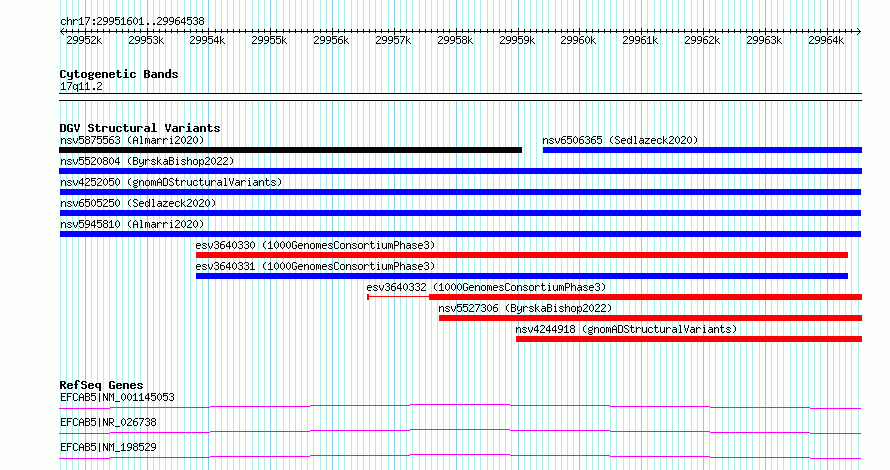Open nsv4244918 (gnomADStructuralVariants) label
This screenshot has width=890, height=470.
(626, 329)
